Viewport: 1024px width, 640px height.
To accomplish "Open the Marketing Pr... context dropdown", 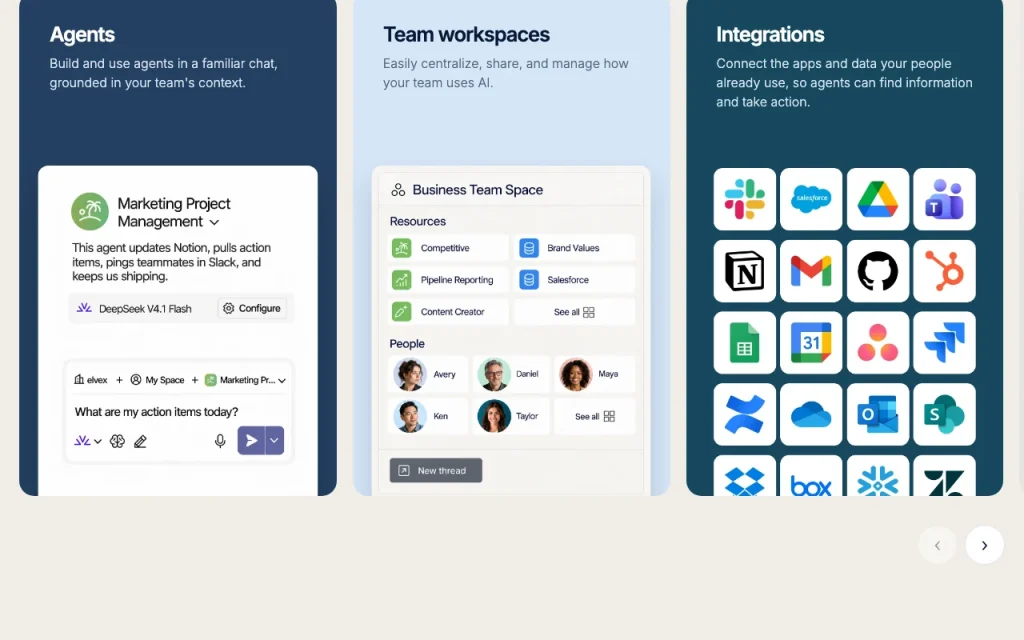I will click(x=246, y=380).
